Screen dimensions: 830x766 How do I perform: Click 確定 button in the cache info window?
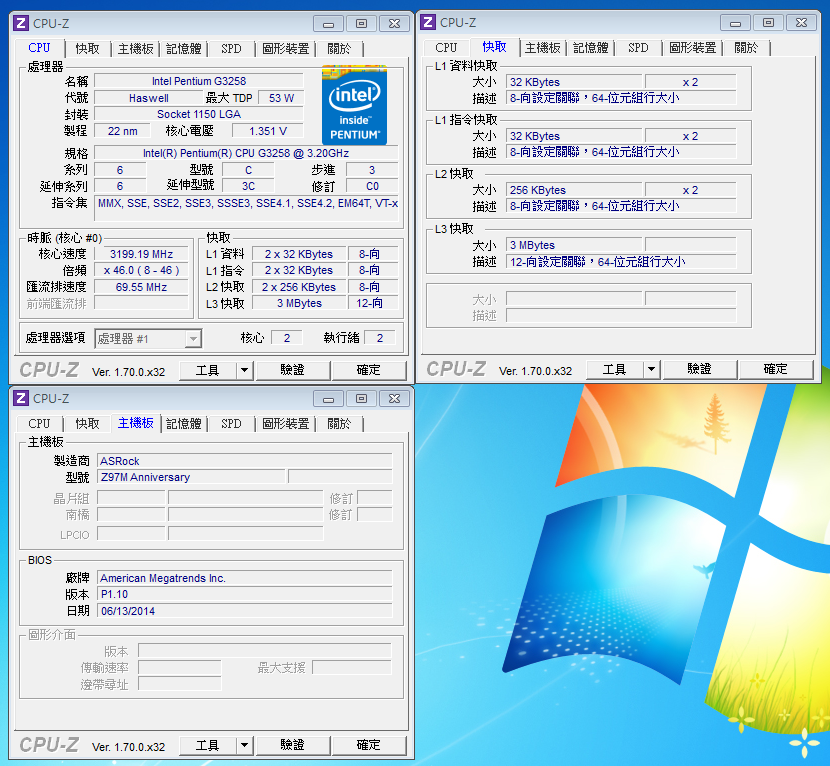pyautogui.click(x=776, y=369)
